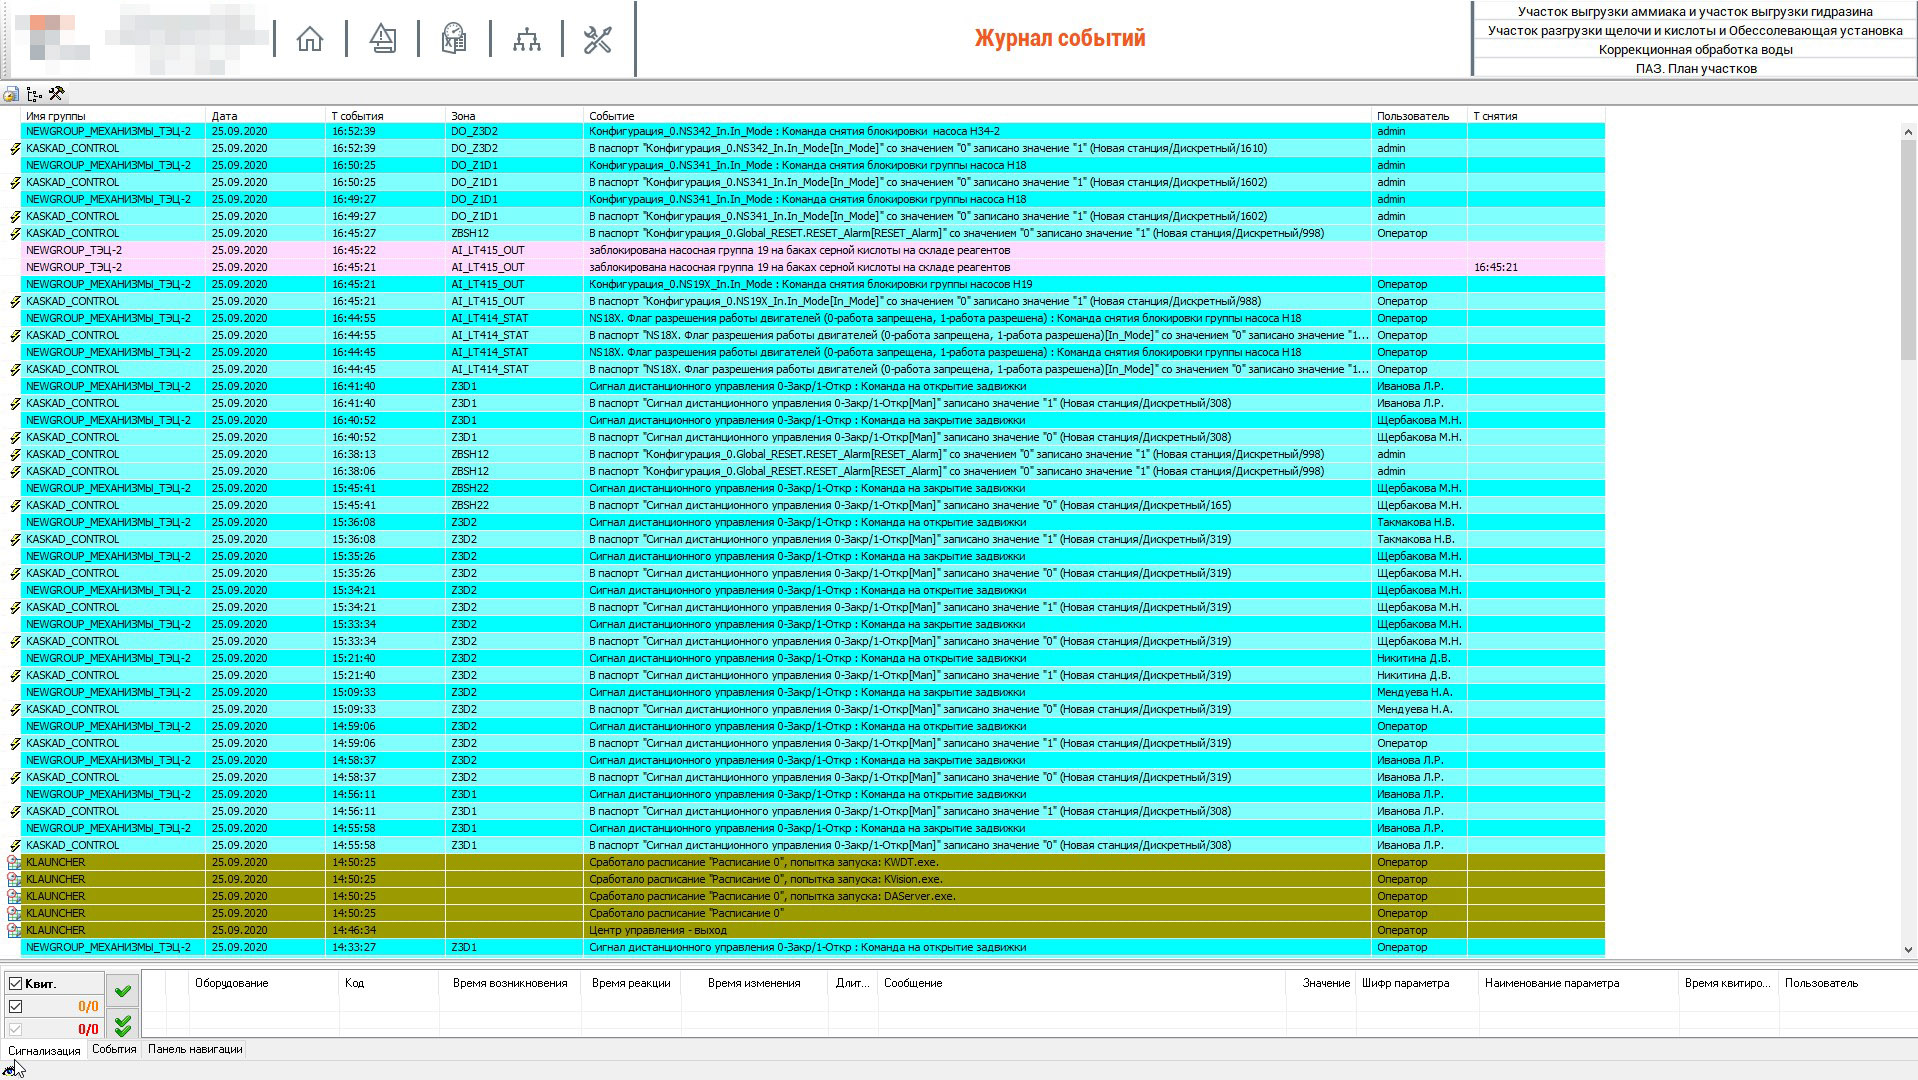Click the tree view icon in journal toolbar
Viewport: 1918px width, 1080px height.
34,94
